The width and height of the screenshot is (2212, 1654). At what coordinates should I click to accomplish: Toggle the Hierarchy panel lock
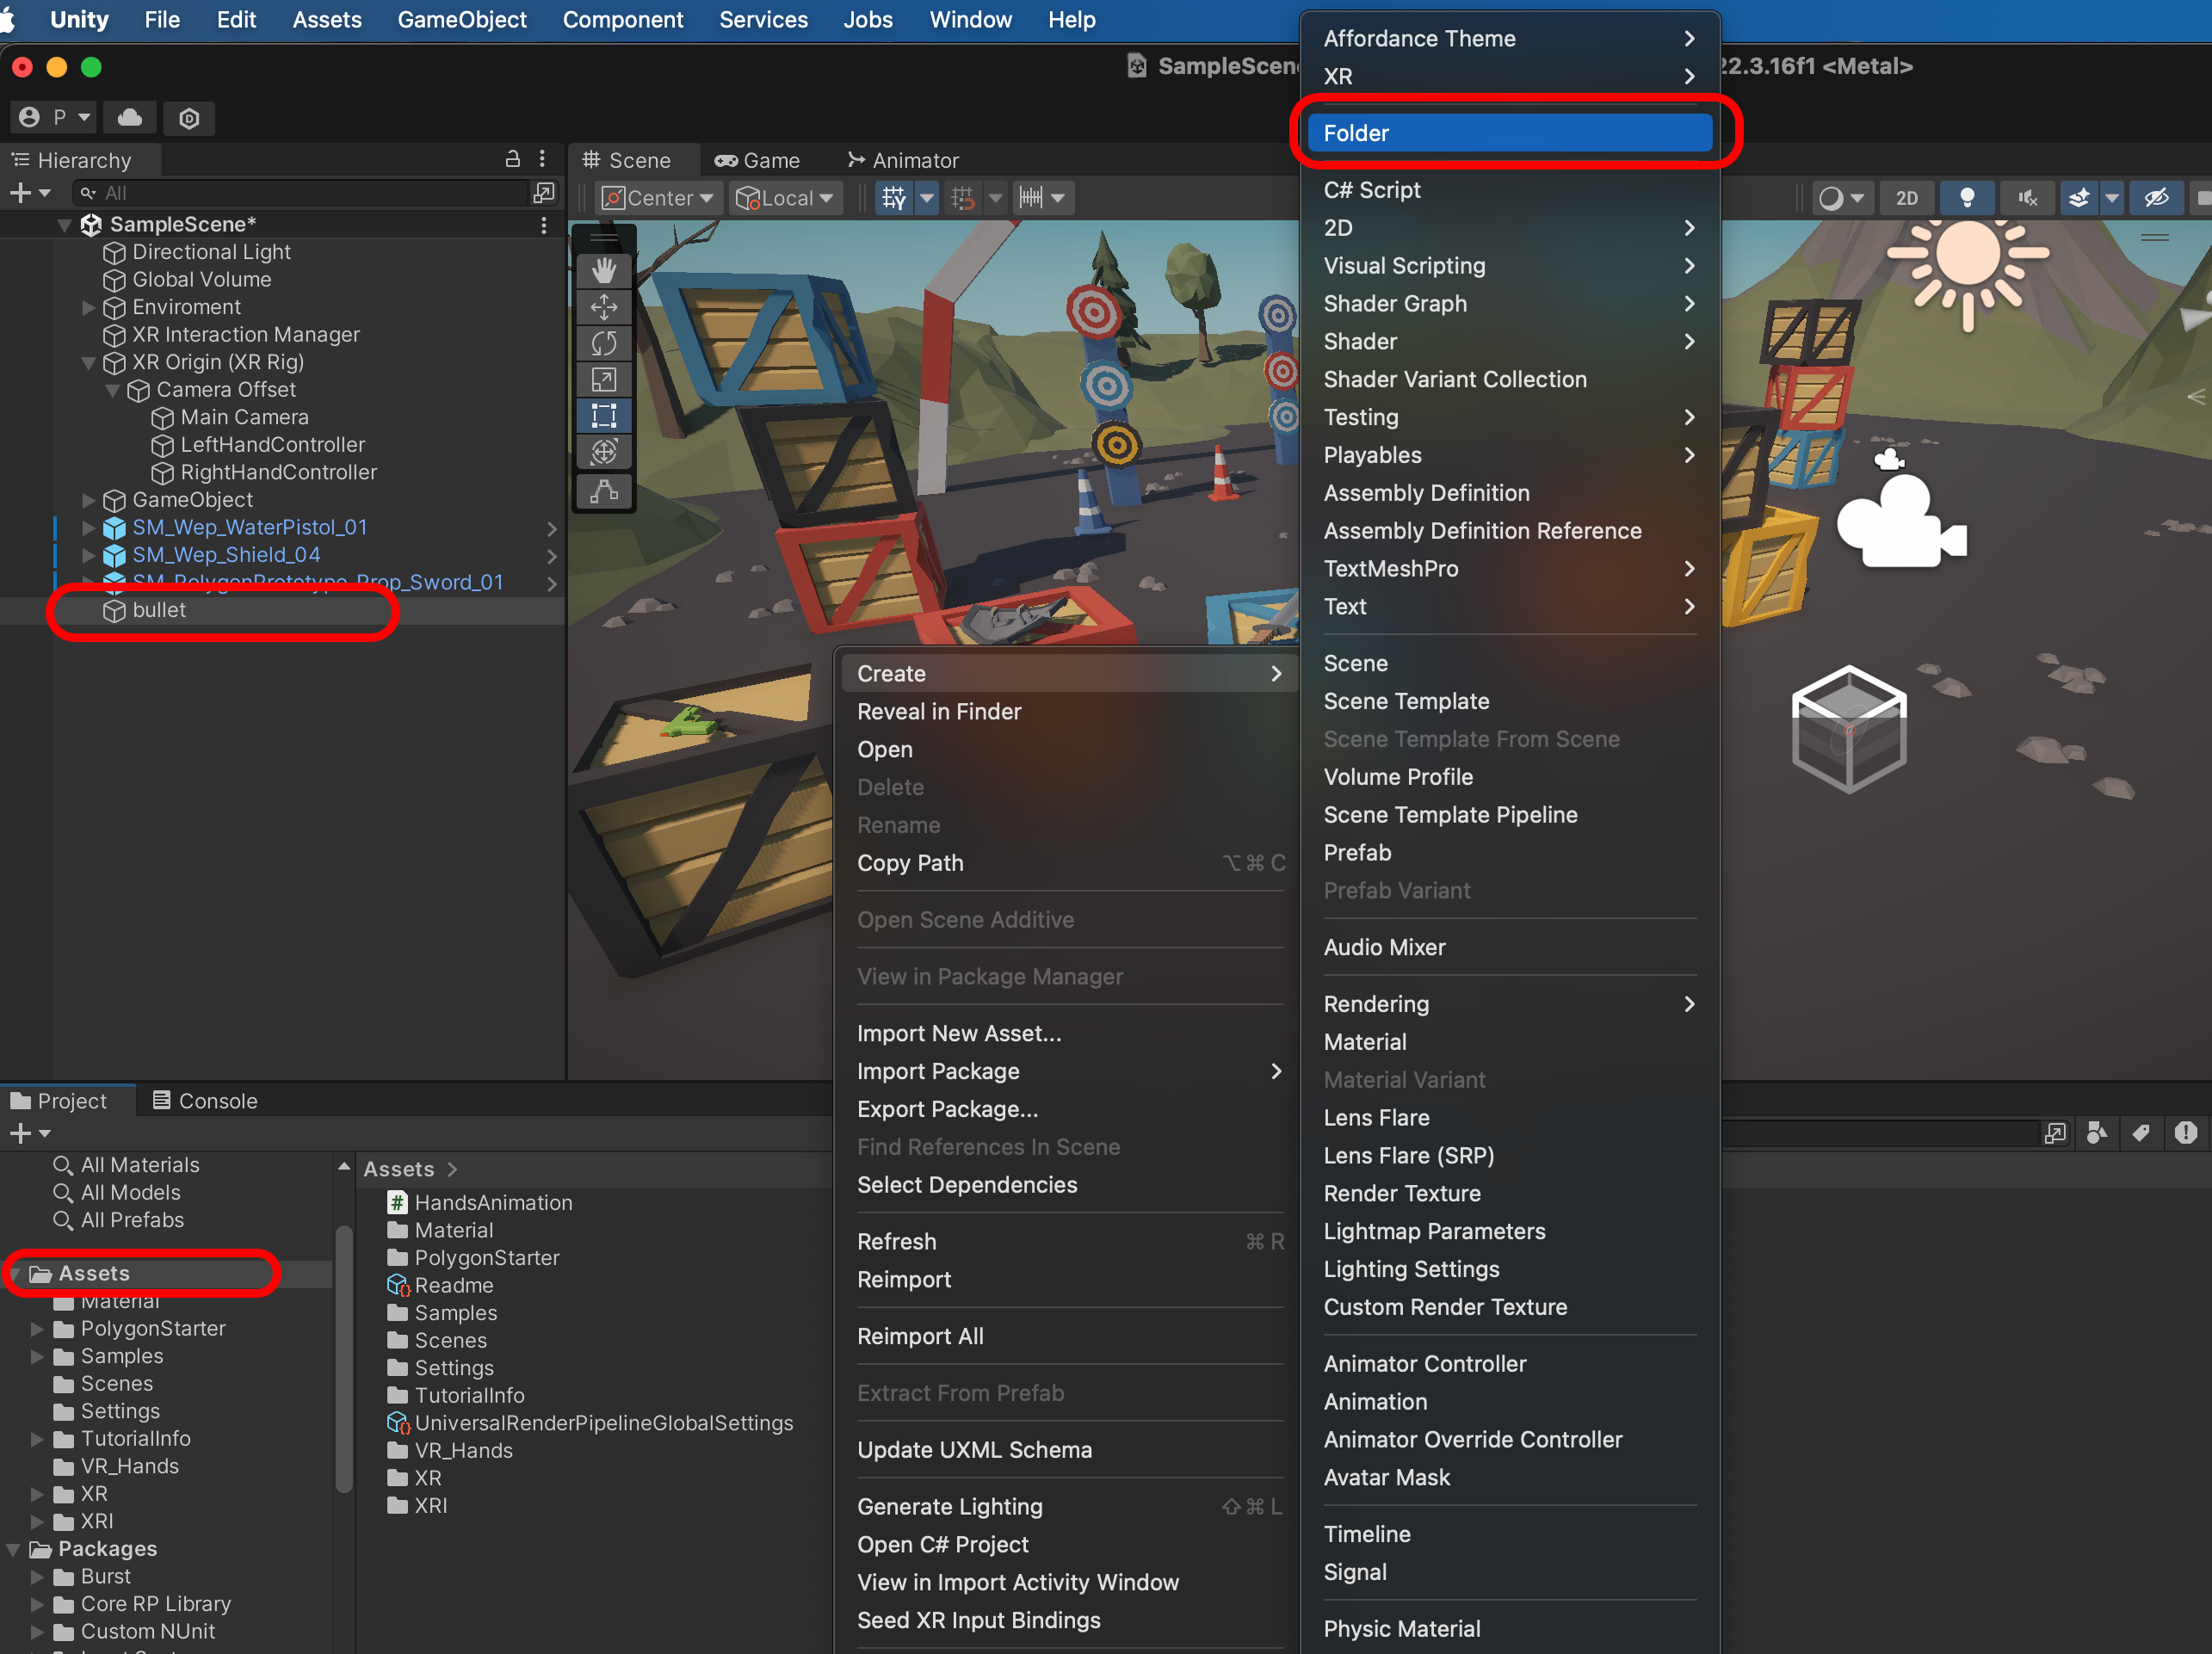513,159
